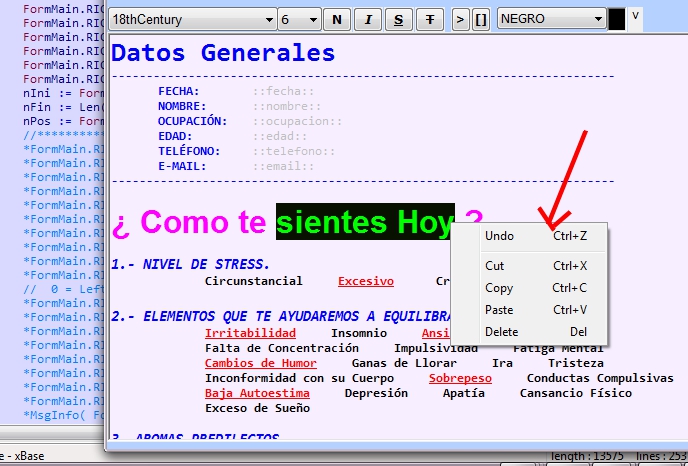Viewport: 688px width, 466px height.
Task: Click the Baja Autoestima underlined text
Action: pos(257,393)
